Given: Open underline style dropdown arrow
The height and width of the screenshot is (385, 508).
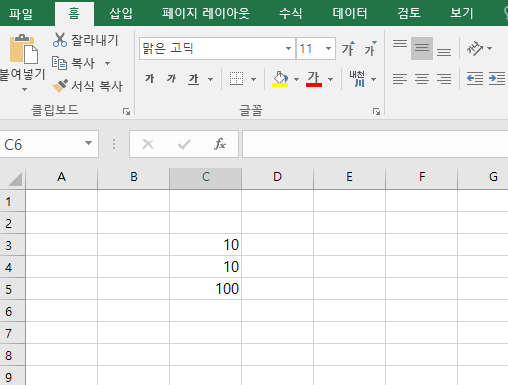Looking at the screenshot, I should coord(210,79).
